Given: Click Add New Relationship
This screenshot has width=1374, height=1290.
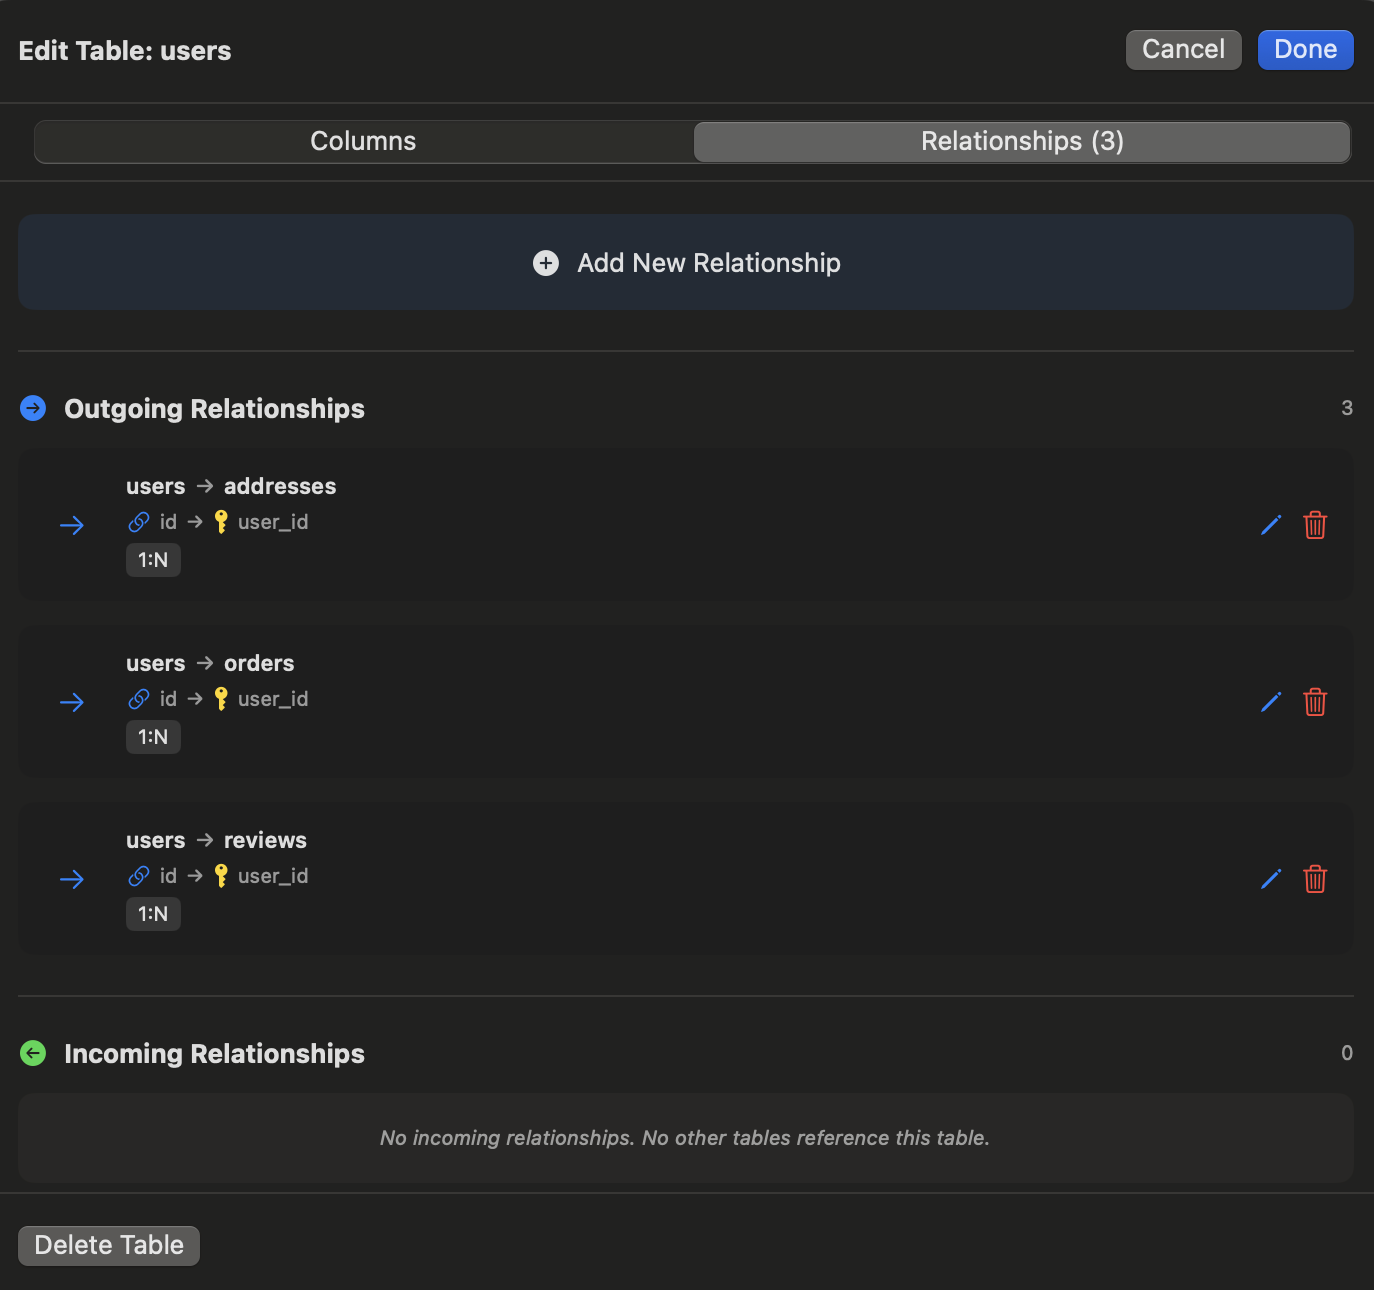Looking at the screenshot, I should [x=708, y=263].
